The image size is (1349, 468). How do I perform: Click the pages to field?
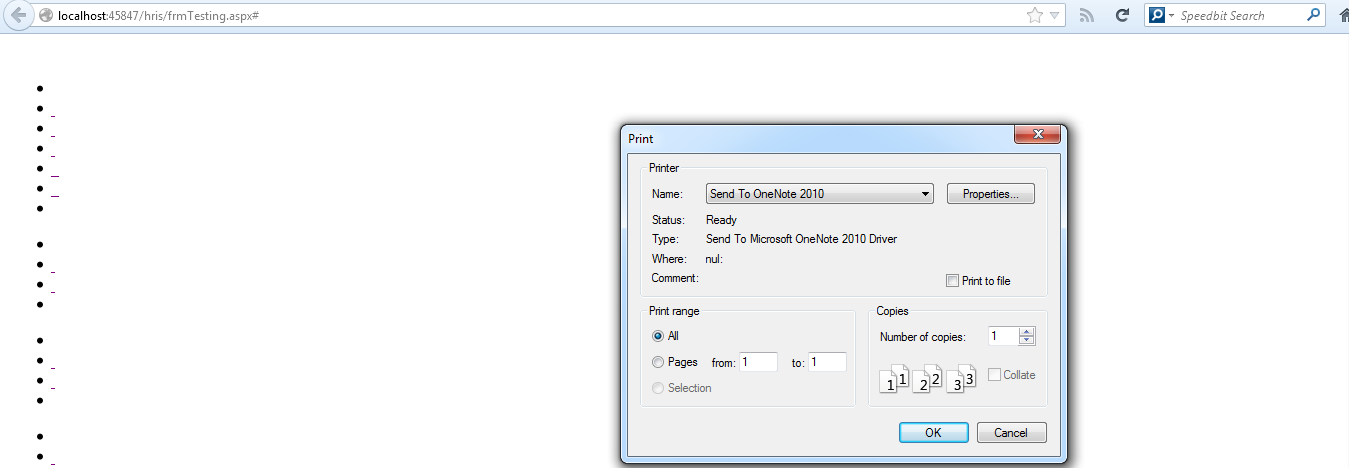click(827, 362)
